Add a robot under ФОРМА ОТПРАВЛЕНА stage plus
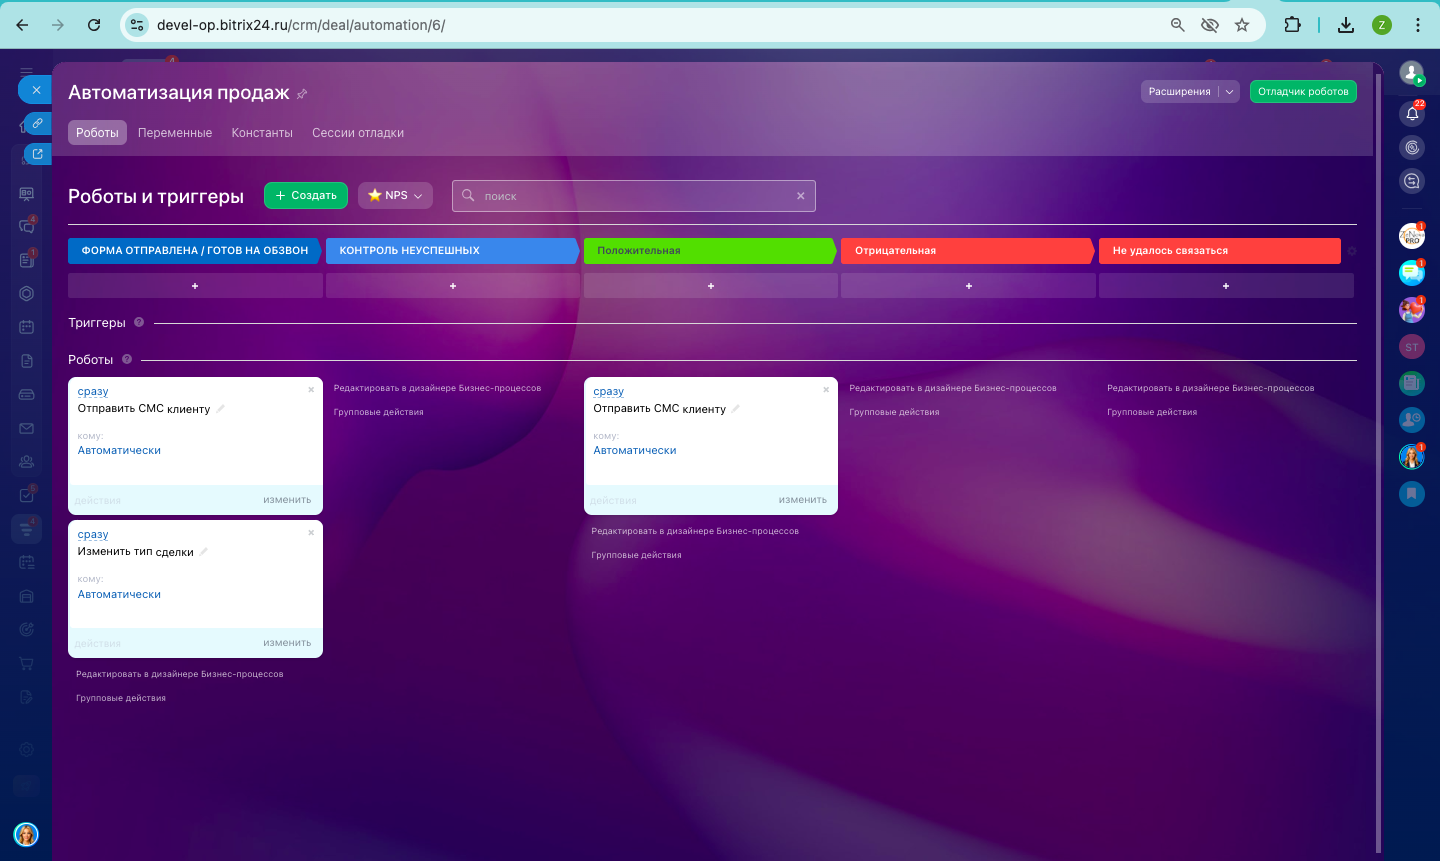This screenshot has width=1440, height=861. 195,286
